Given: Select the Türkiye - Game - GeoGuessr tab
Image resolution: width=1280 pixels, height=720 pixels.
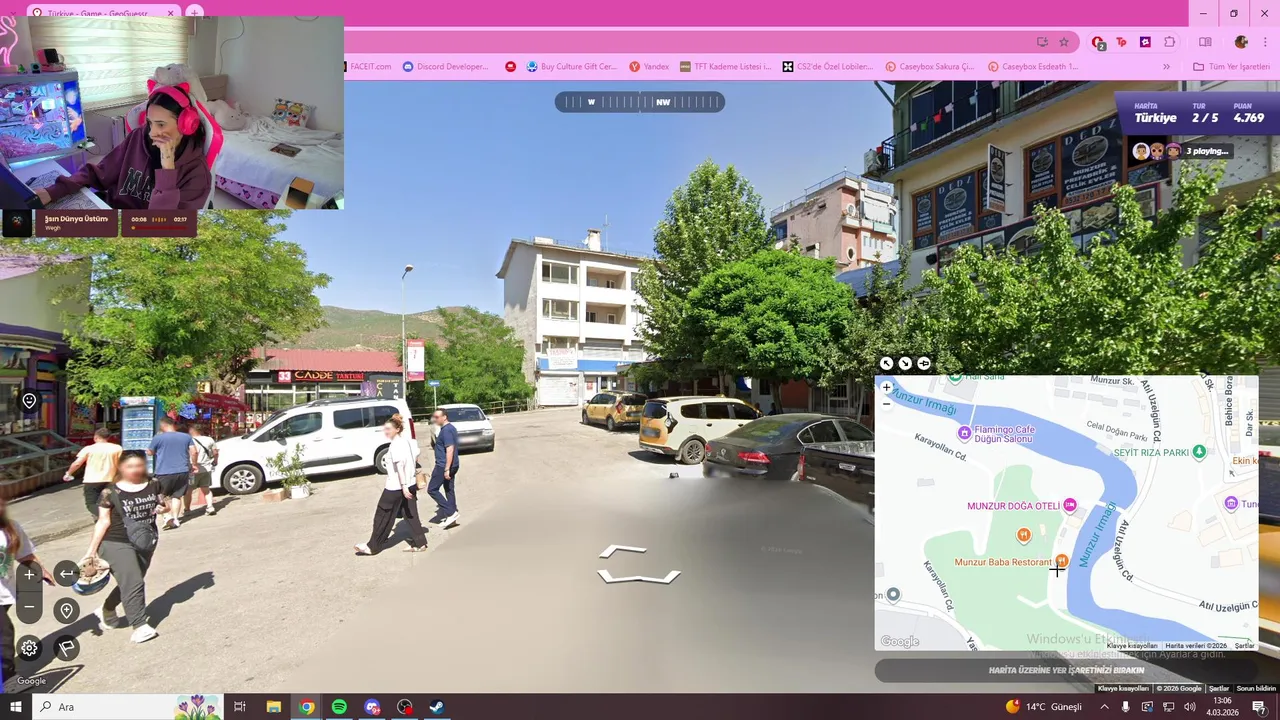Looking at the screenshot, I should tap(103, 13).
